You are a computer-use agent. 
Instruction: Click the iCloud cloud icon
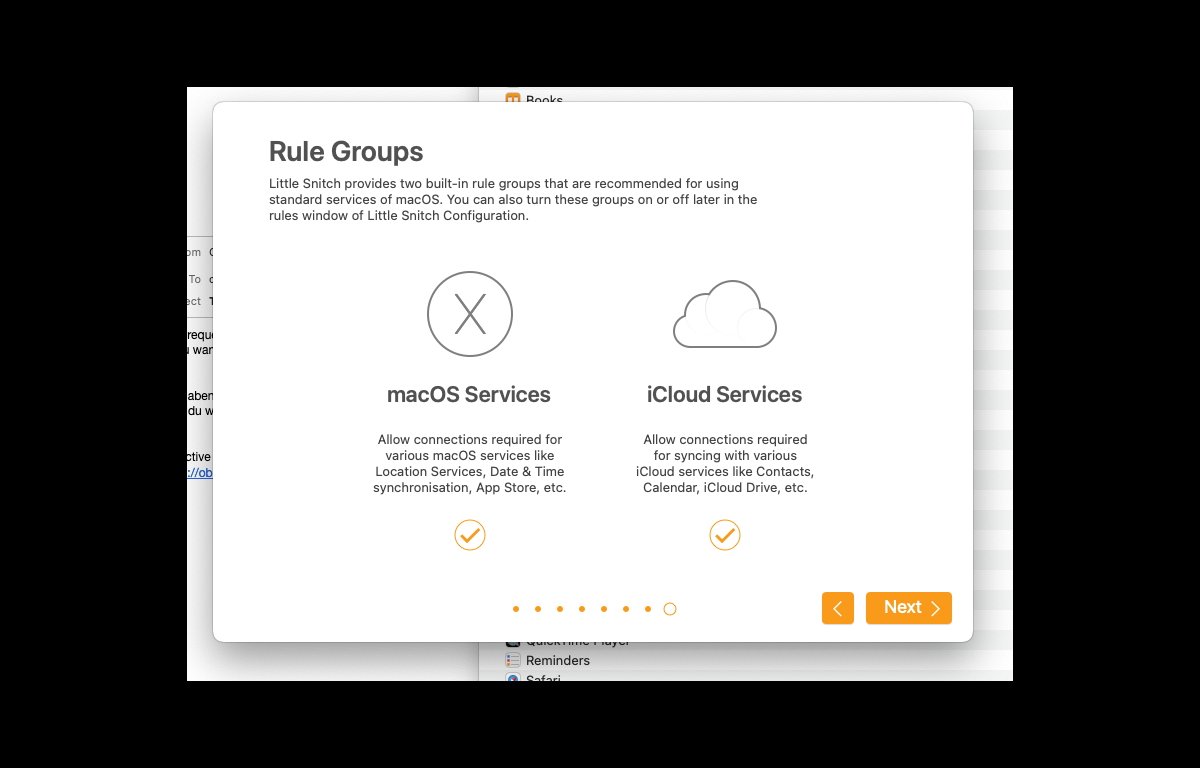click(x=725, y=314)
